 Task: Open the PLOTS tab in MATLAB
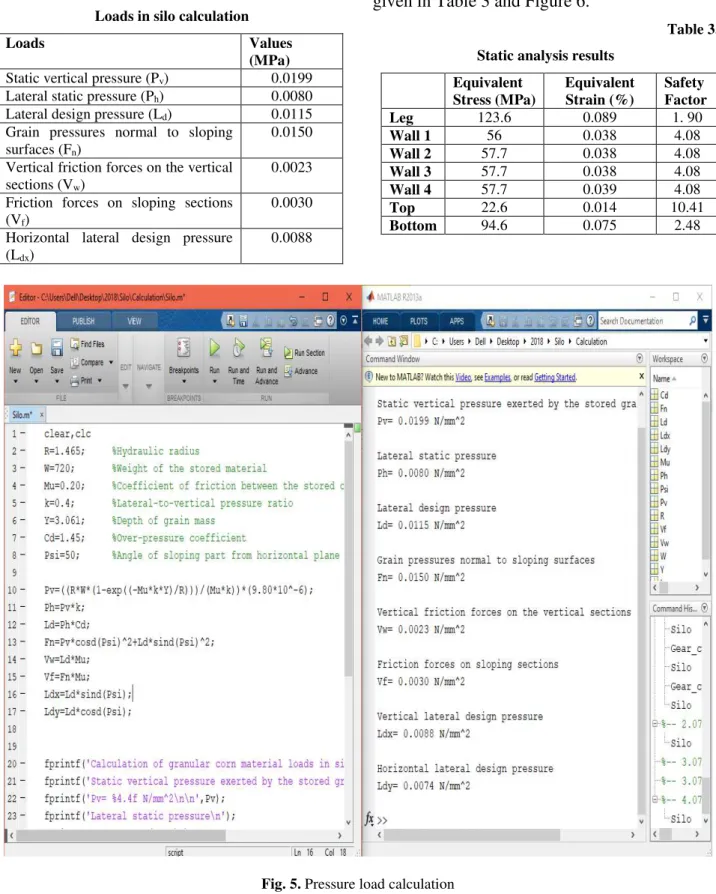pos(418,321)
